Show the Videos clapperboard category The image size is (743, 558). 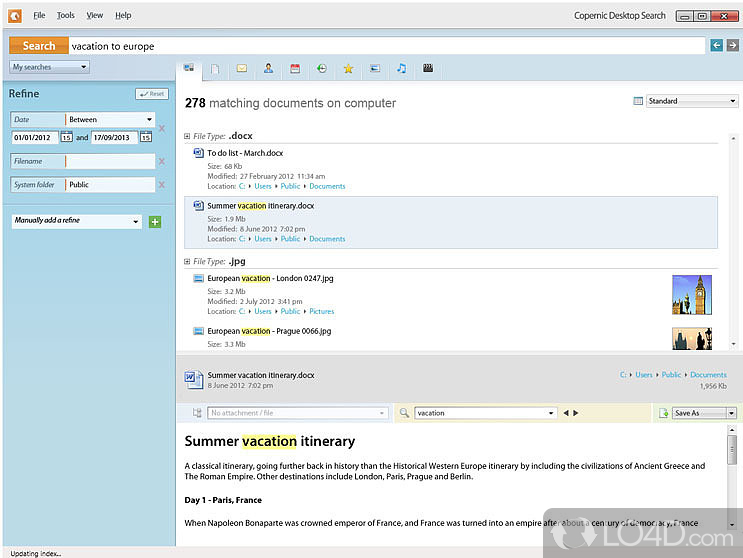428,69
